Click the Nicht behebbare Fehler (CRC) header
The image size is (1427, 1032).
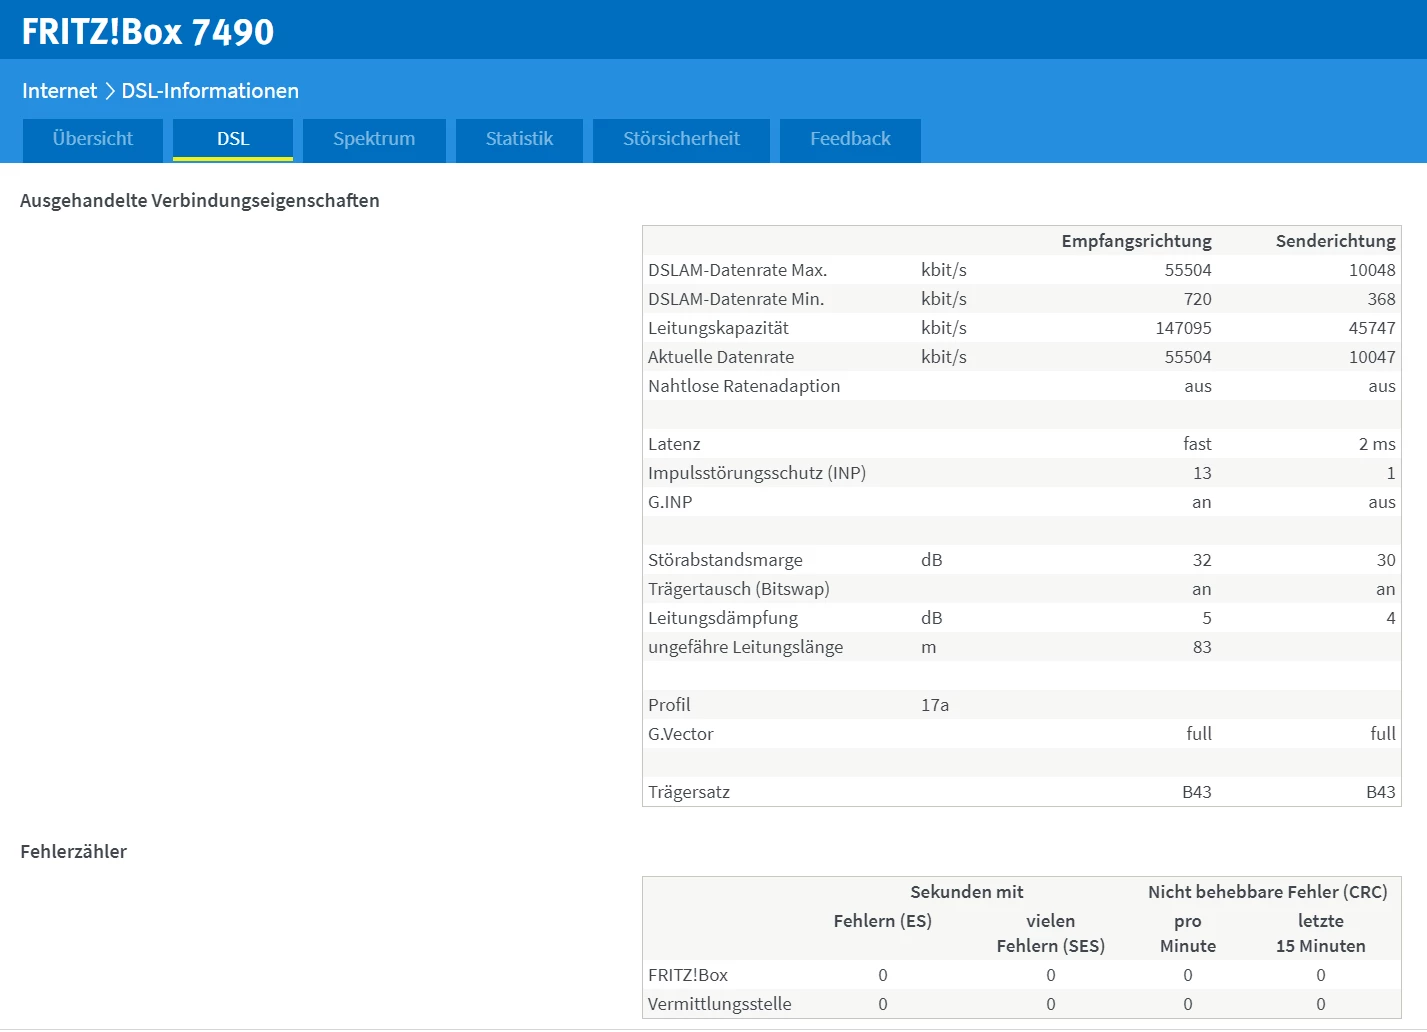(1267, 892)
